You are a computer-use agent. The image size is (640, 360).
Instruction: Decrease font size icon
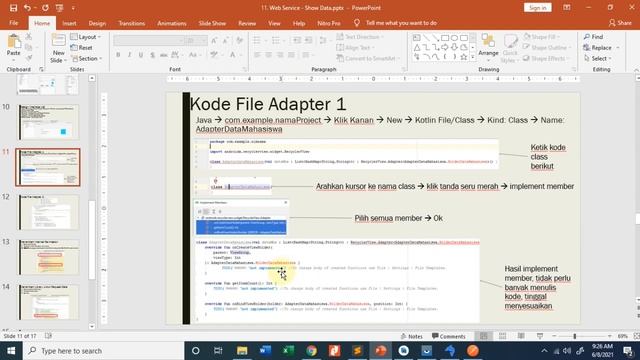(226, 40)
